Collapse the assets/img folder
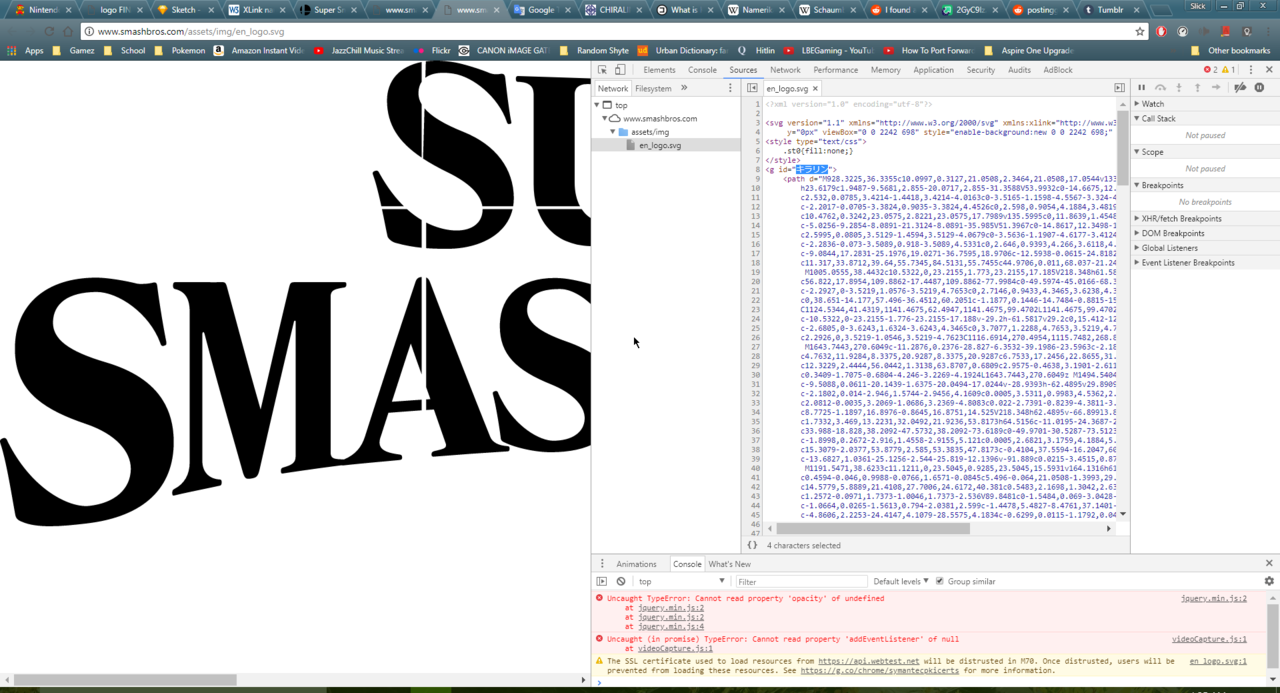1280x693 pixels. [x=612, y=132]
